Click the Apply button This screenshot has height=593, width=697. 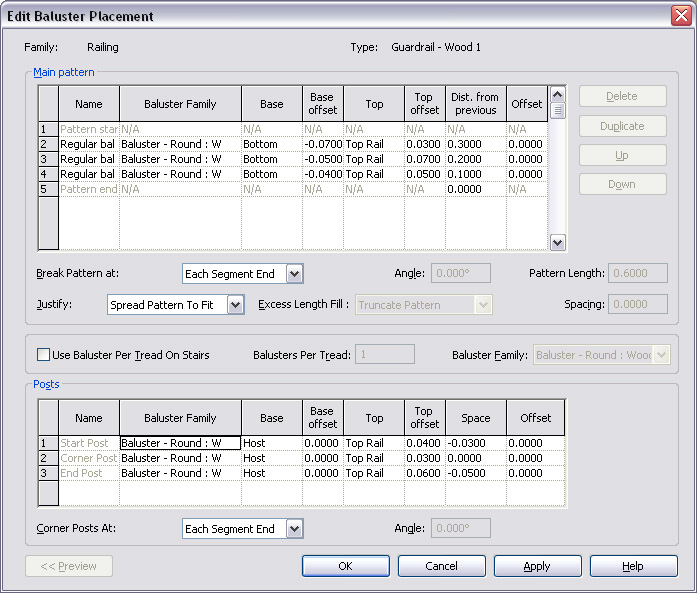tap(537, 566)
